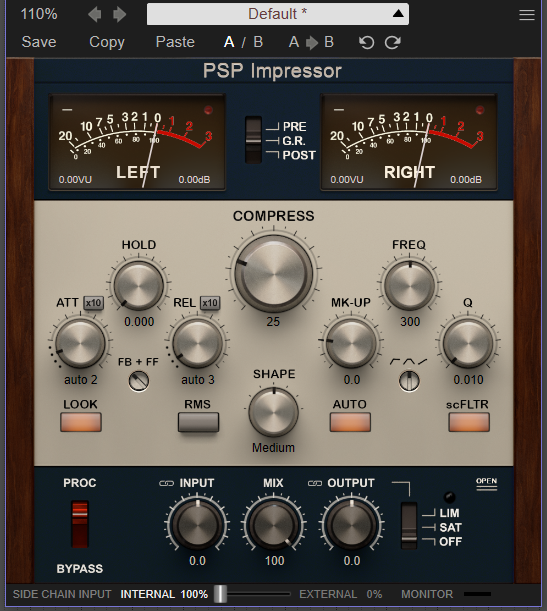
Task: Reset the RIGHT meter red peak LED
Action: pos(480,110)
